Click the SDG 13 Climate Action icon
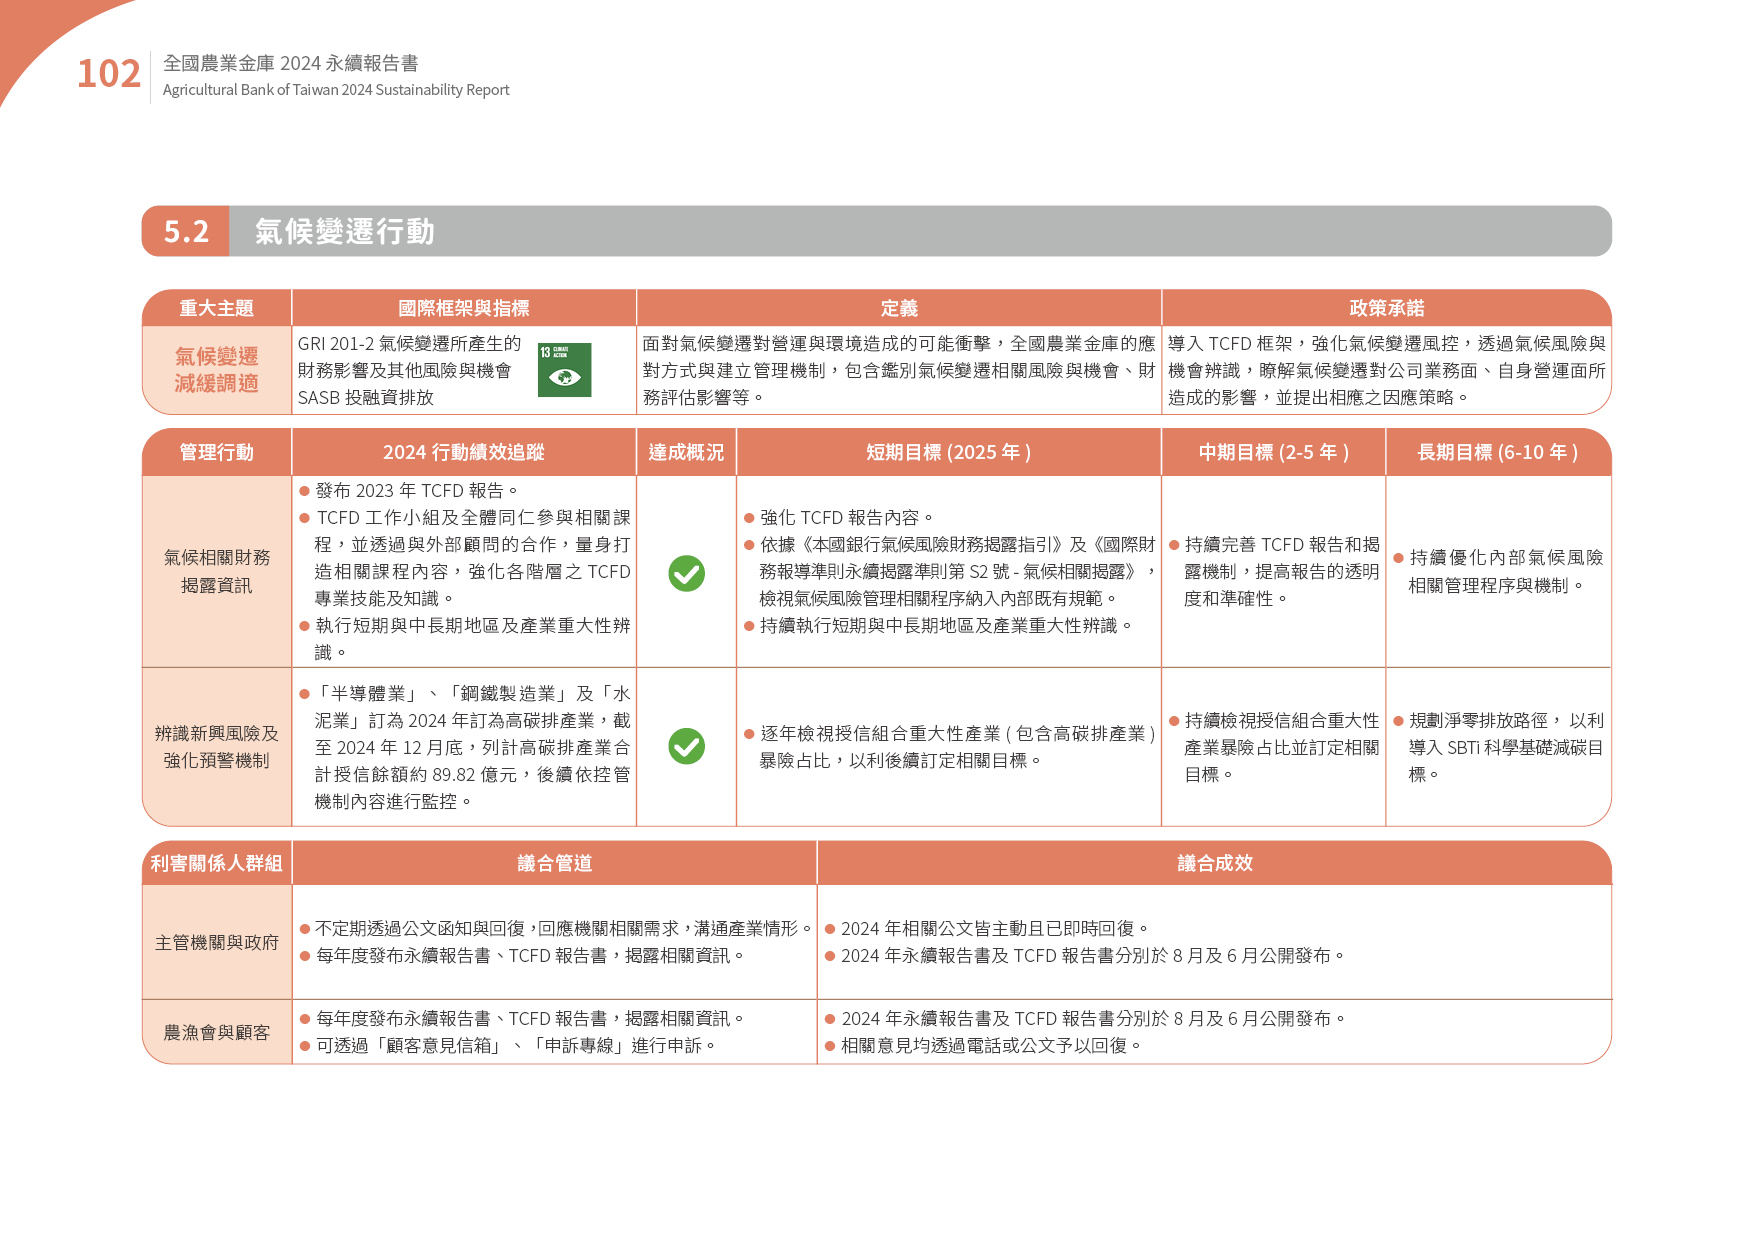The height and width of the screenshot is (1240, 1754). click(564, 370)
